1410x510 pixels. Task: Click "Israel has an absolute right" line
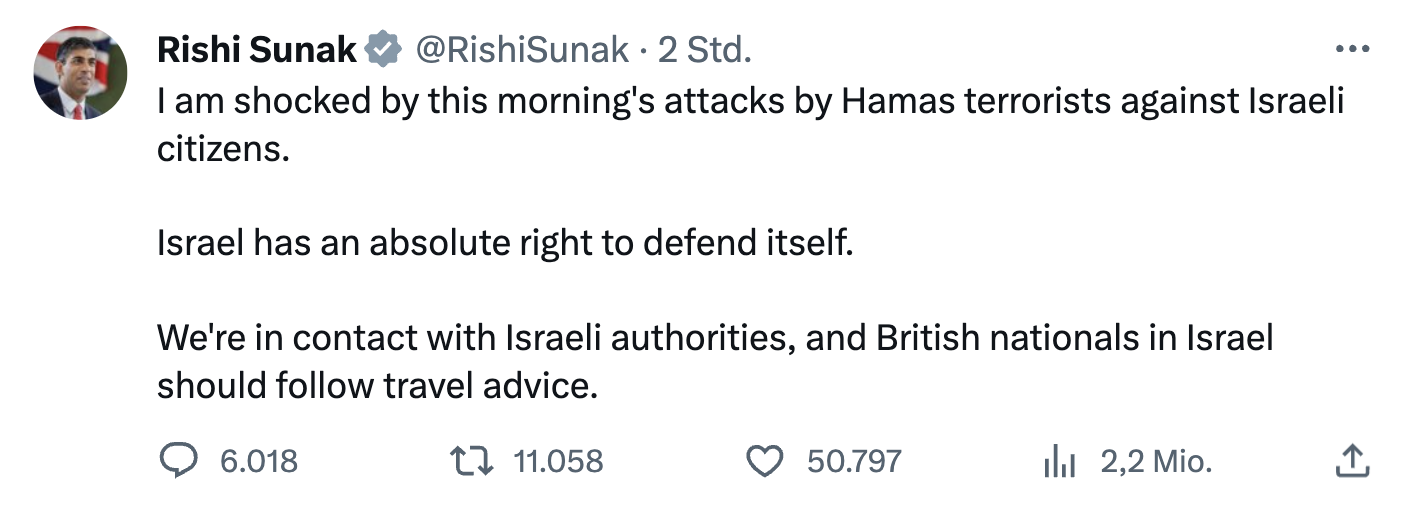click(506, 241)
